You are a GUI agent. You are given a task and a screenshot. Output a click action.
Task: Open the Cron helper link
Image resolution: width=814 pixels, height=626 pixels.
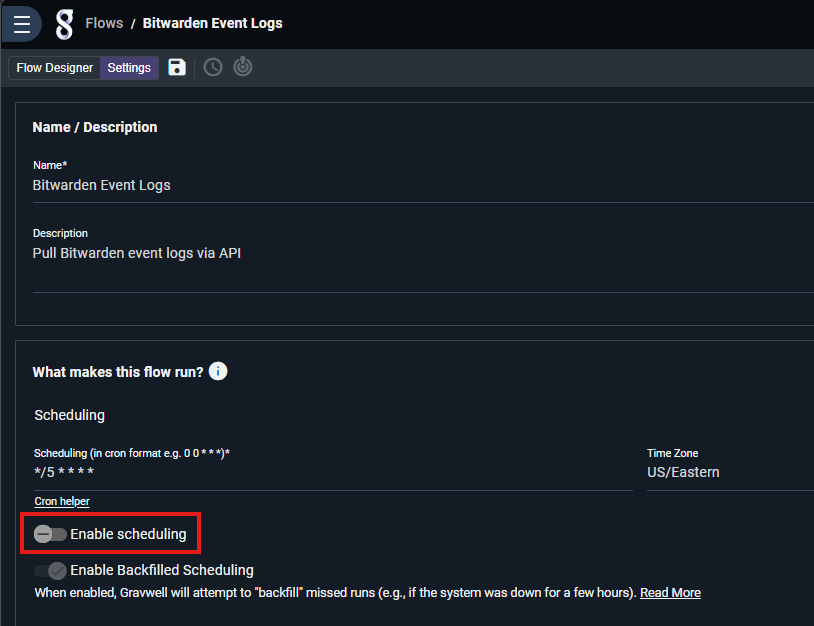point(62,501)
